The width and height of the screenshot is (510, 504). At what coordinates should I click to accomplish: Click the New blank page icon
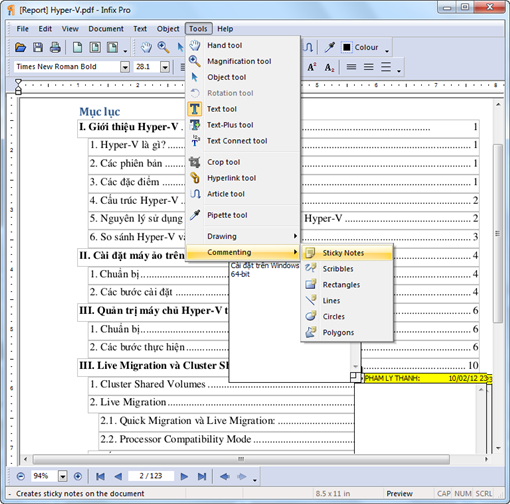[x=77, y=47]
